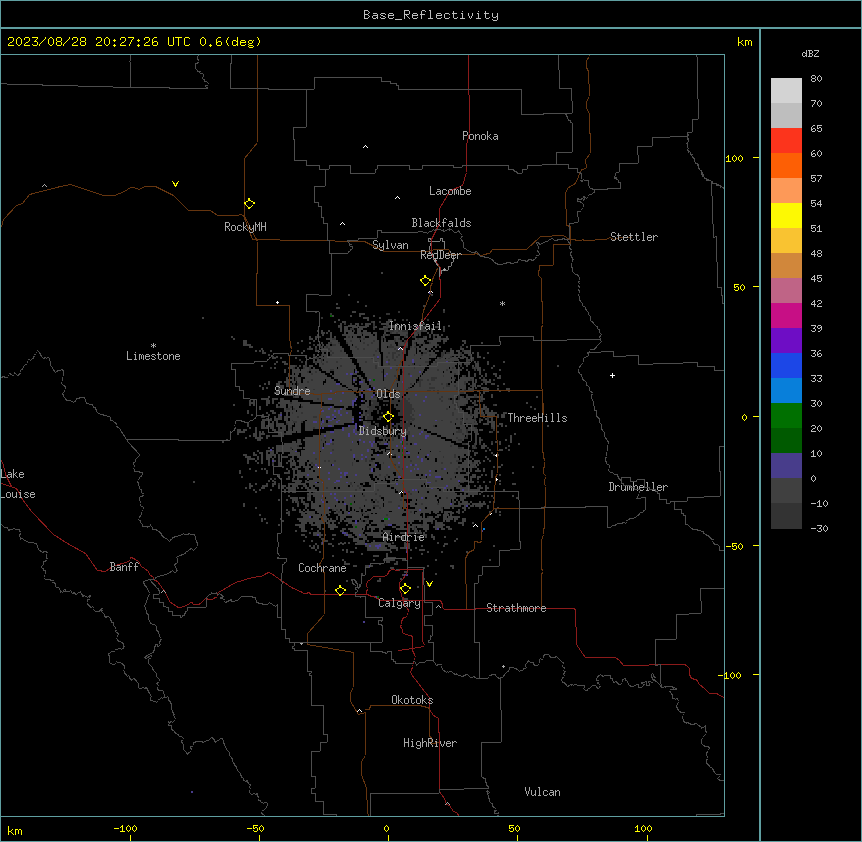Click the Sylvan label
The width and height of the screenshot is (862, 842).
pyautogui.click(x=390, y=245)
